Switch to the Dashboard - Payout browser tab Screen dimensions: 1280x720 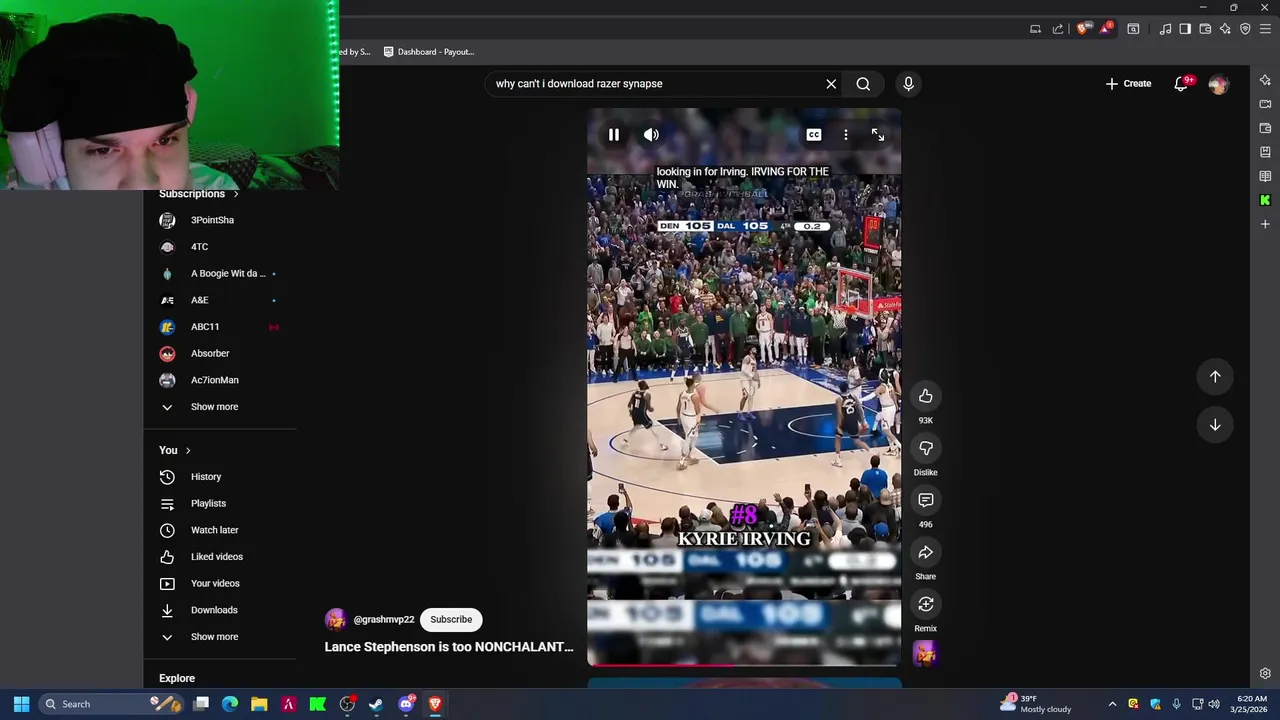[430, 52]
